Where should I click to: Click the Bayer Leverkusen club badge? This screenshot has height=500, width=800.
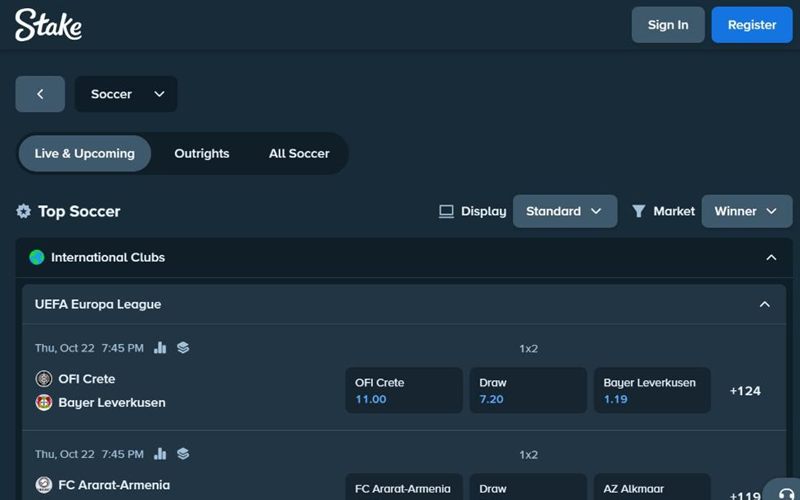click(x=44, y=403)
